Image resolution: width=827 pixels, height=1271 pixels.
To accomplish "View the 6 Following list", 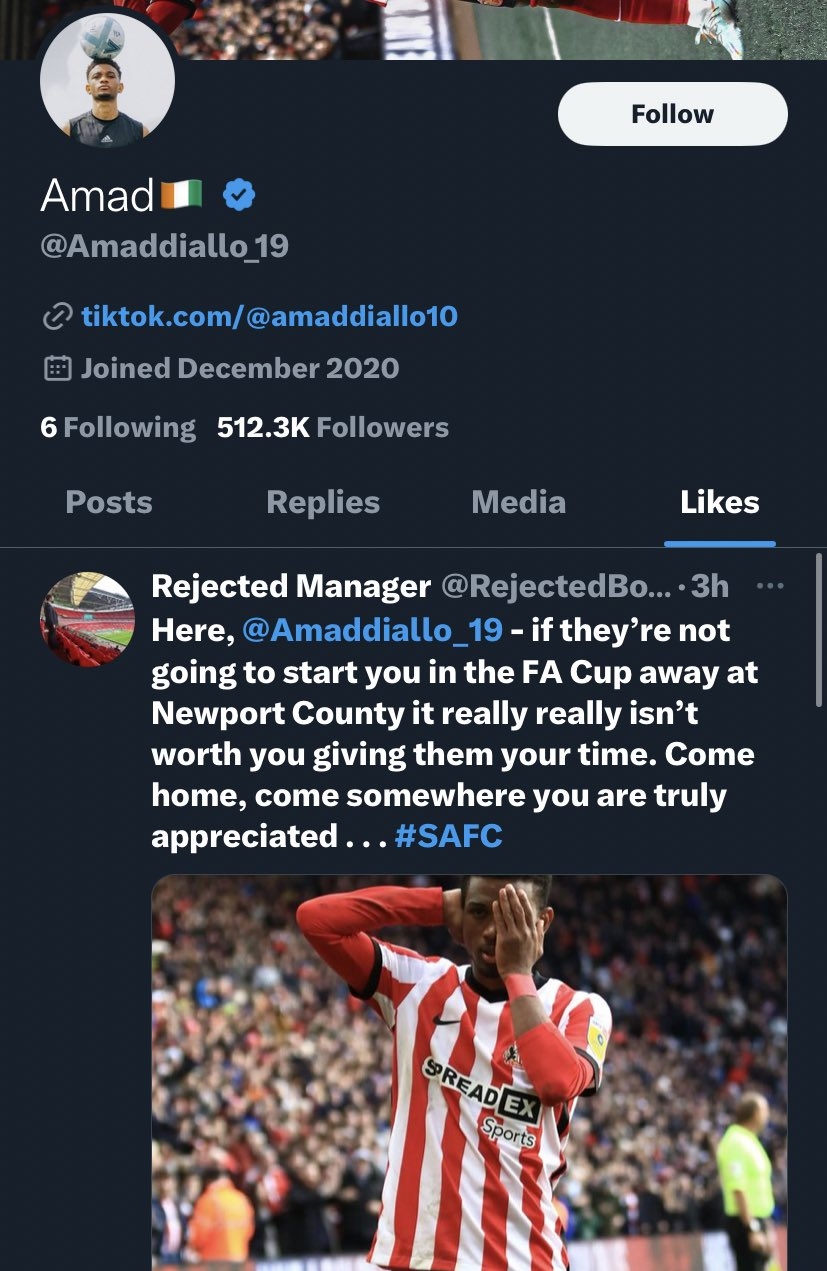I will pos(118,428).
